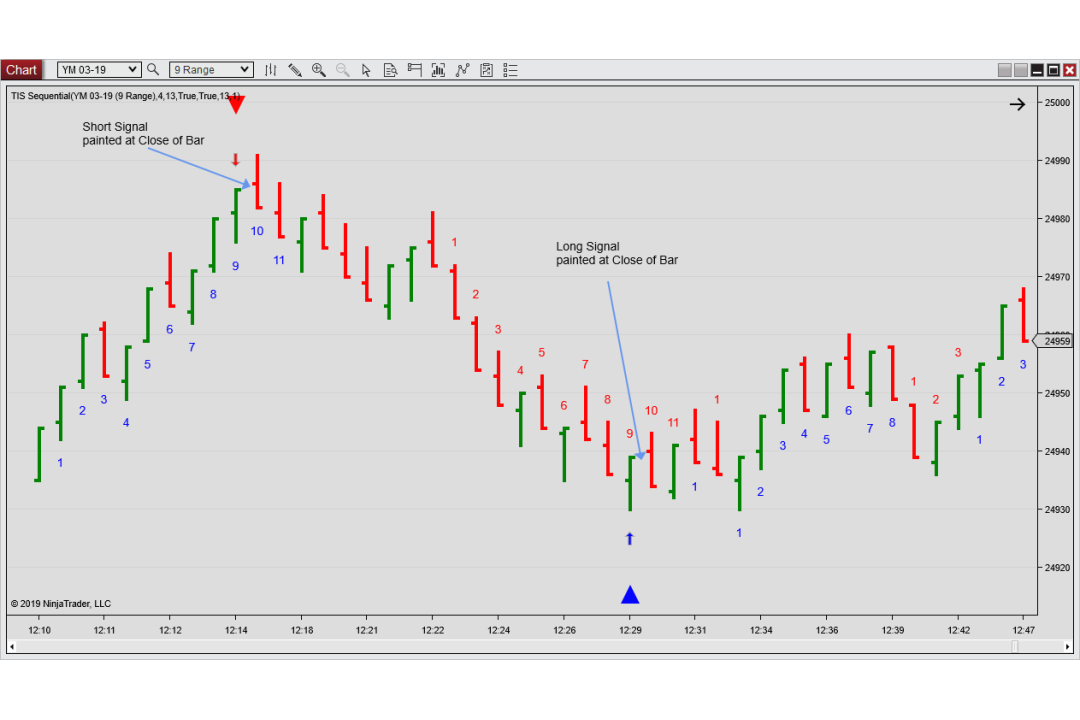Open the data box icon
Screen dimensions: 1080x720
click(x=390, y=70)
